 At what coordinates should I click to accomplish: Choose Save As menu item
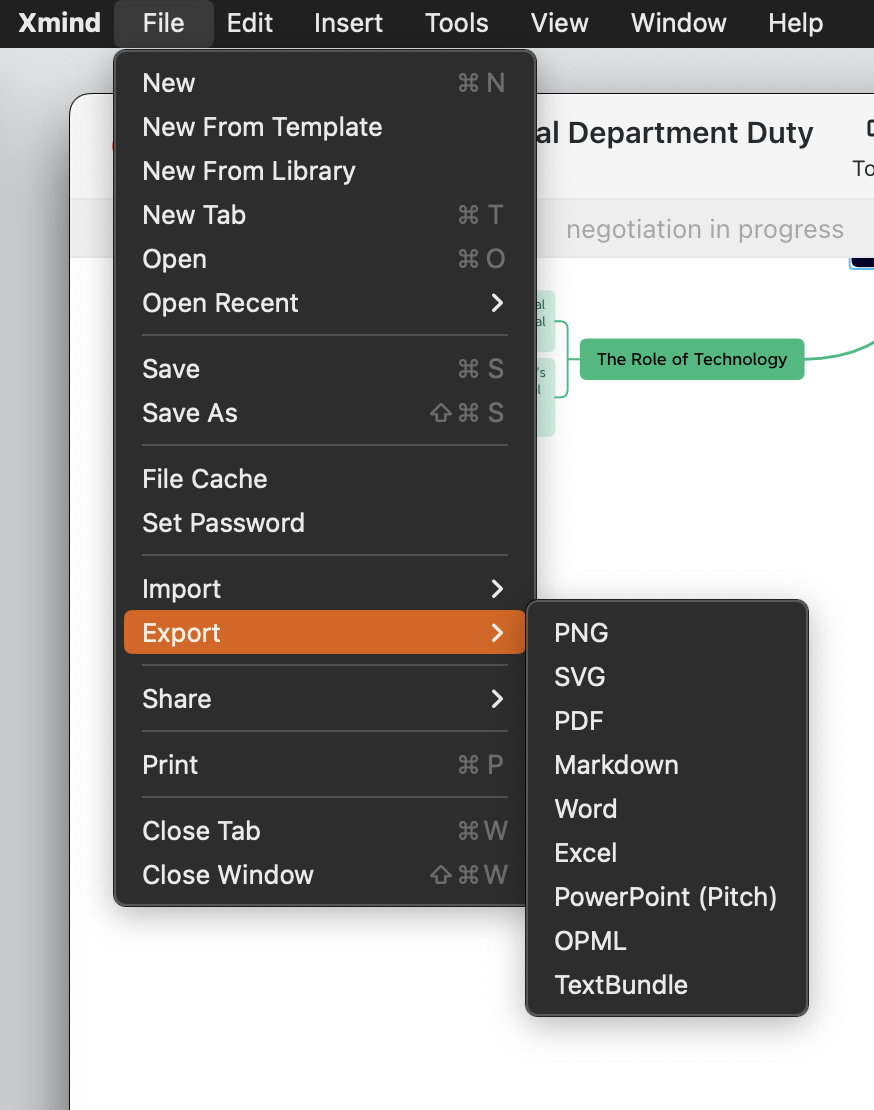click(324, 413)
